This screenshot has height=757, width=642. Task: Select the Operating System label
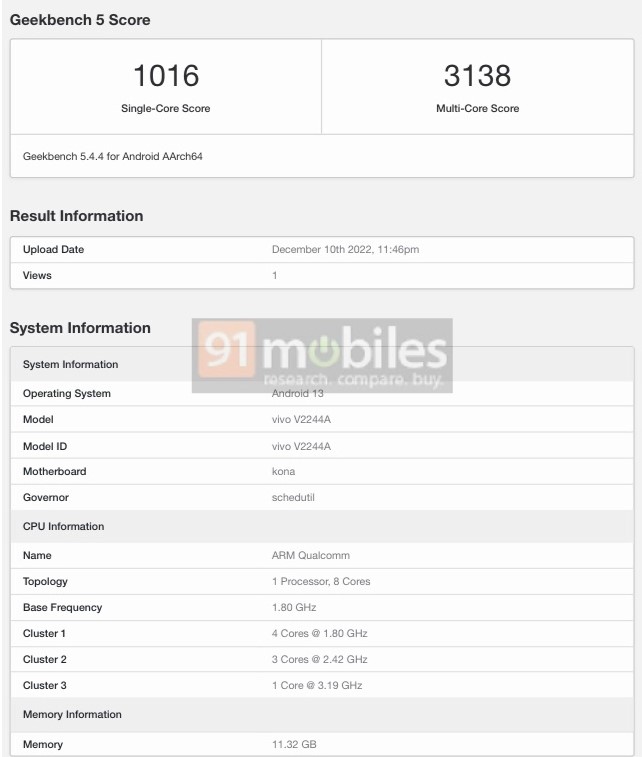(67, 393)
